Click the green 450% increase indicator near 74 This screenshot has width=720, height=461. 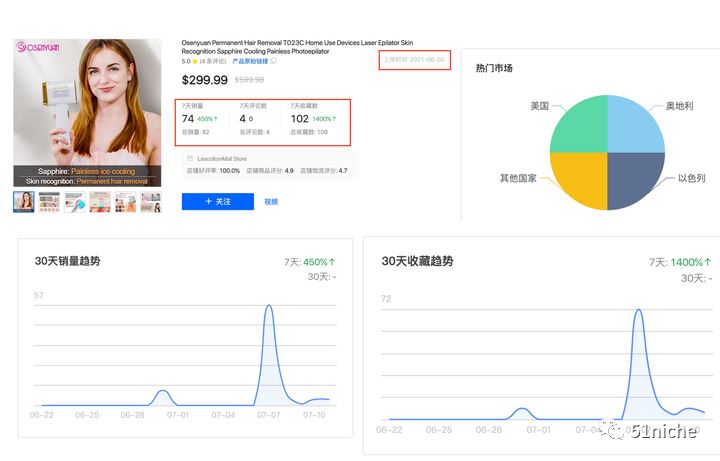click(x=208, y=119)
